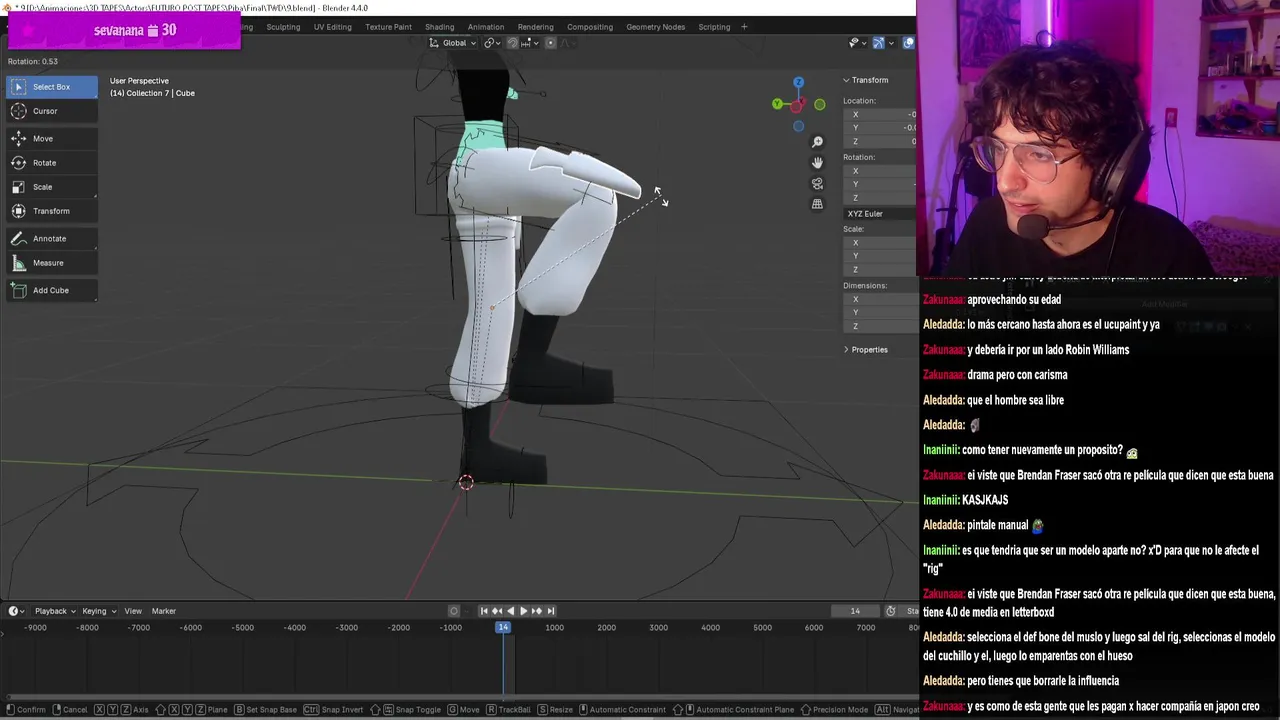Toggle proportional editing button

(x=550, y=43)
